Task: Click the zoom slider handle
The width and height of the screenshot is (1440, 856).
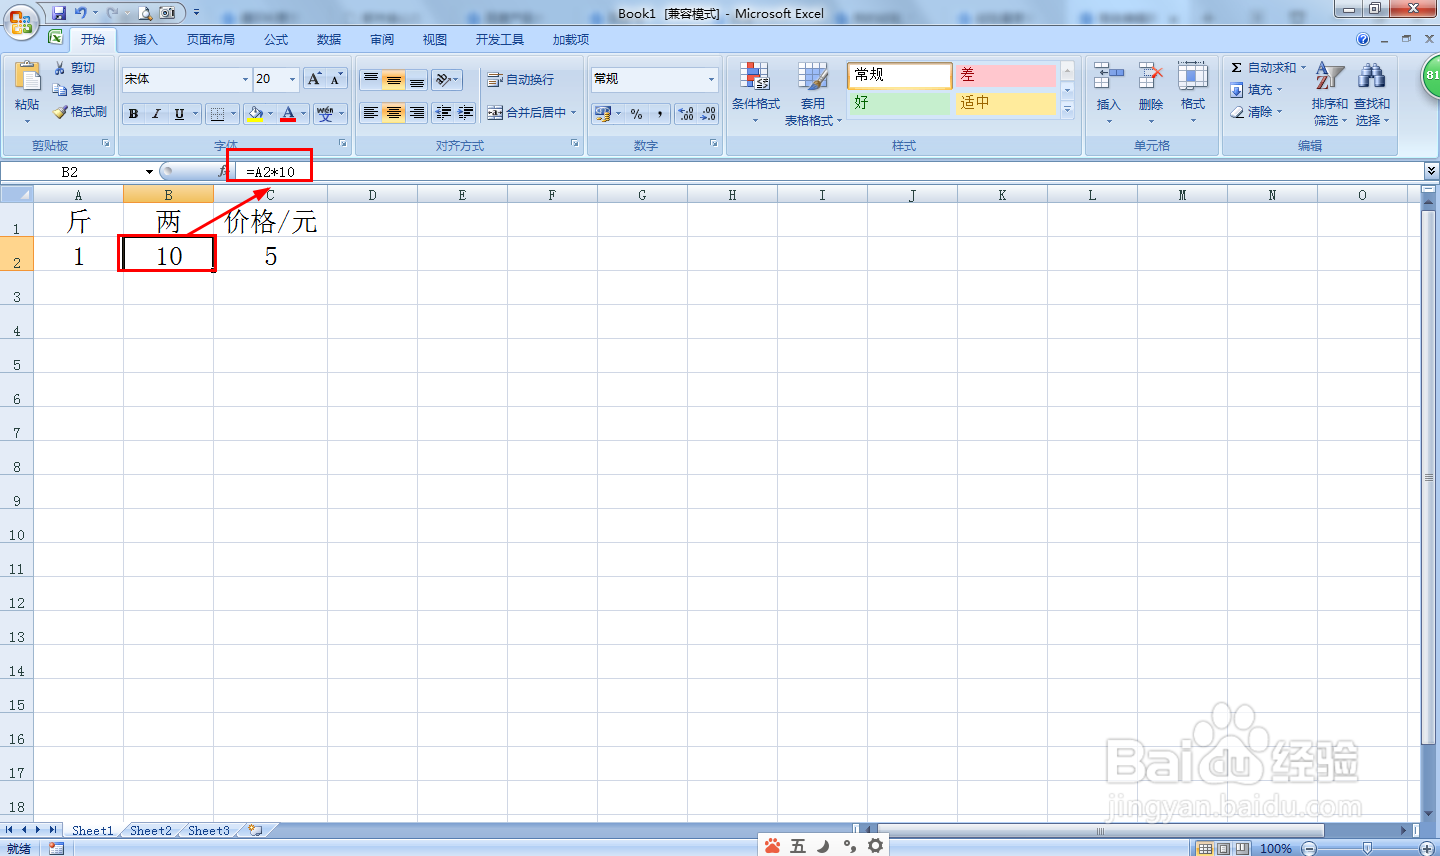Action: pyautogui.click(x=1368, y=848)
